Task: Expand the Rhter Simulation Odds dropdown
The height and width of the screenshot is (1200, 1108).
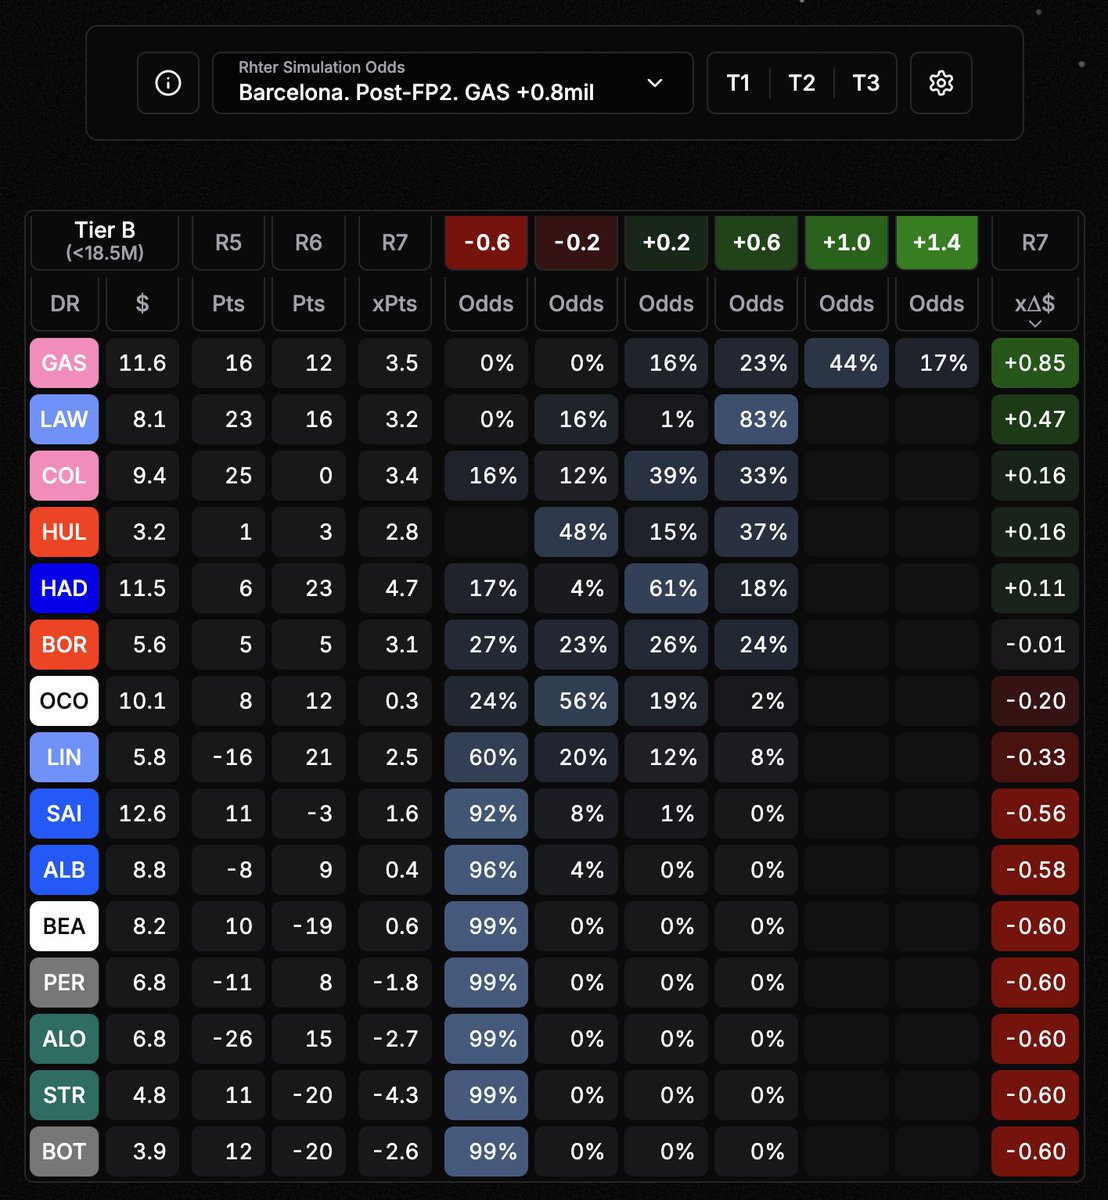Action: click(x=453, y=83)
